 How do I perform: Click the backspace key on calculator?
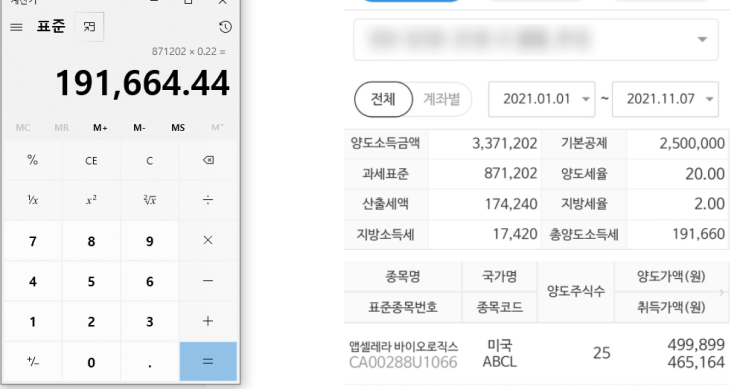click(208, 160)
